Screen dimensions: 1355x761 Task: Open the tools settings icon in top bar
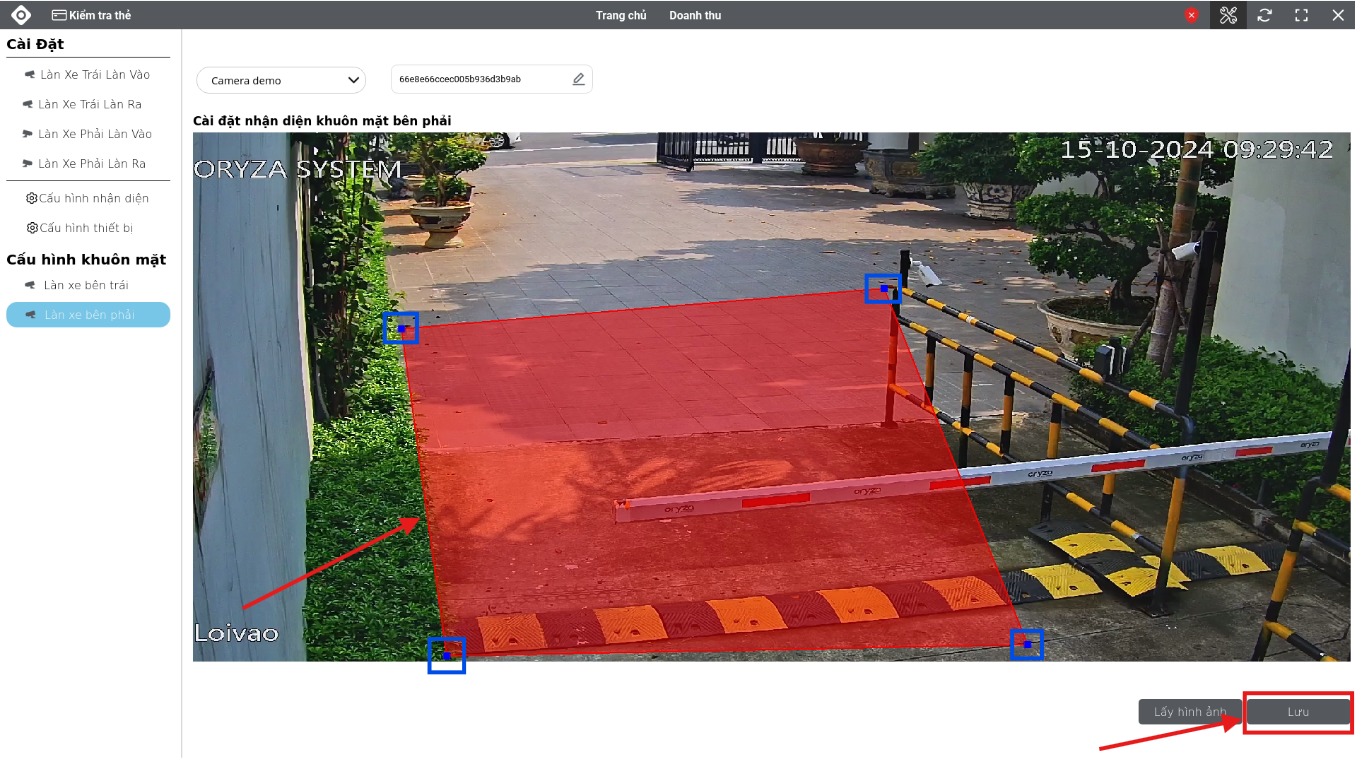(x=1228, y=15)
